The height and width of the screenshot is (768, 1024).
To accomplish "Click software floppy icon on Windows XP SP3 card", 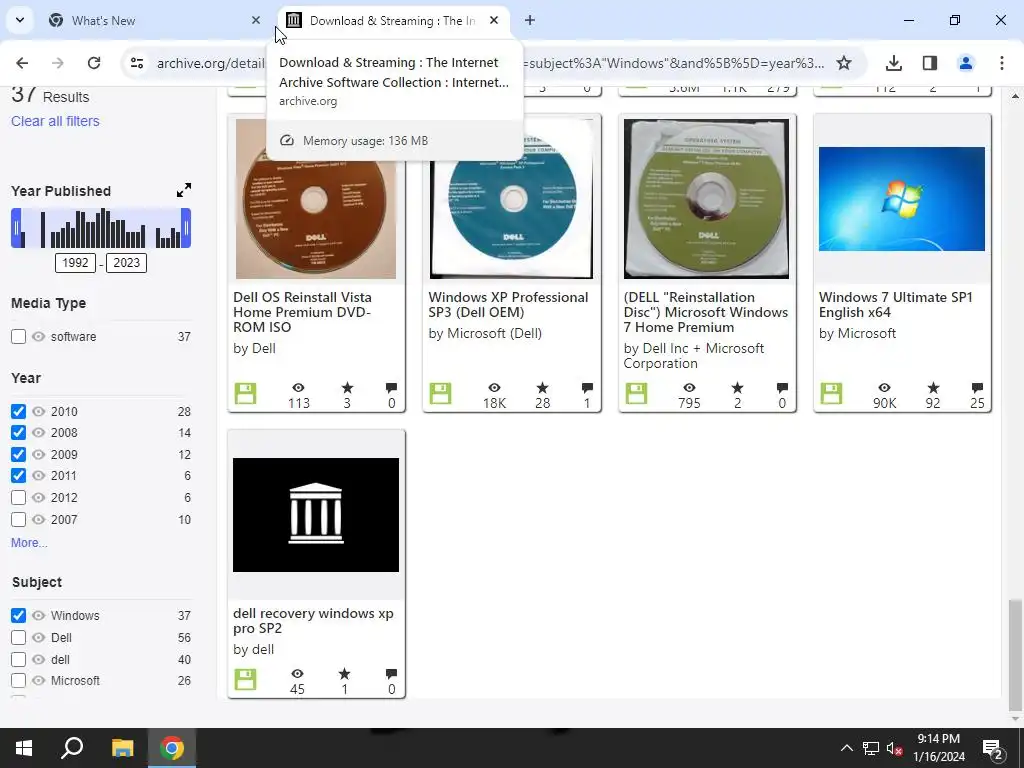I will (441, 394).
